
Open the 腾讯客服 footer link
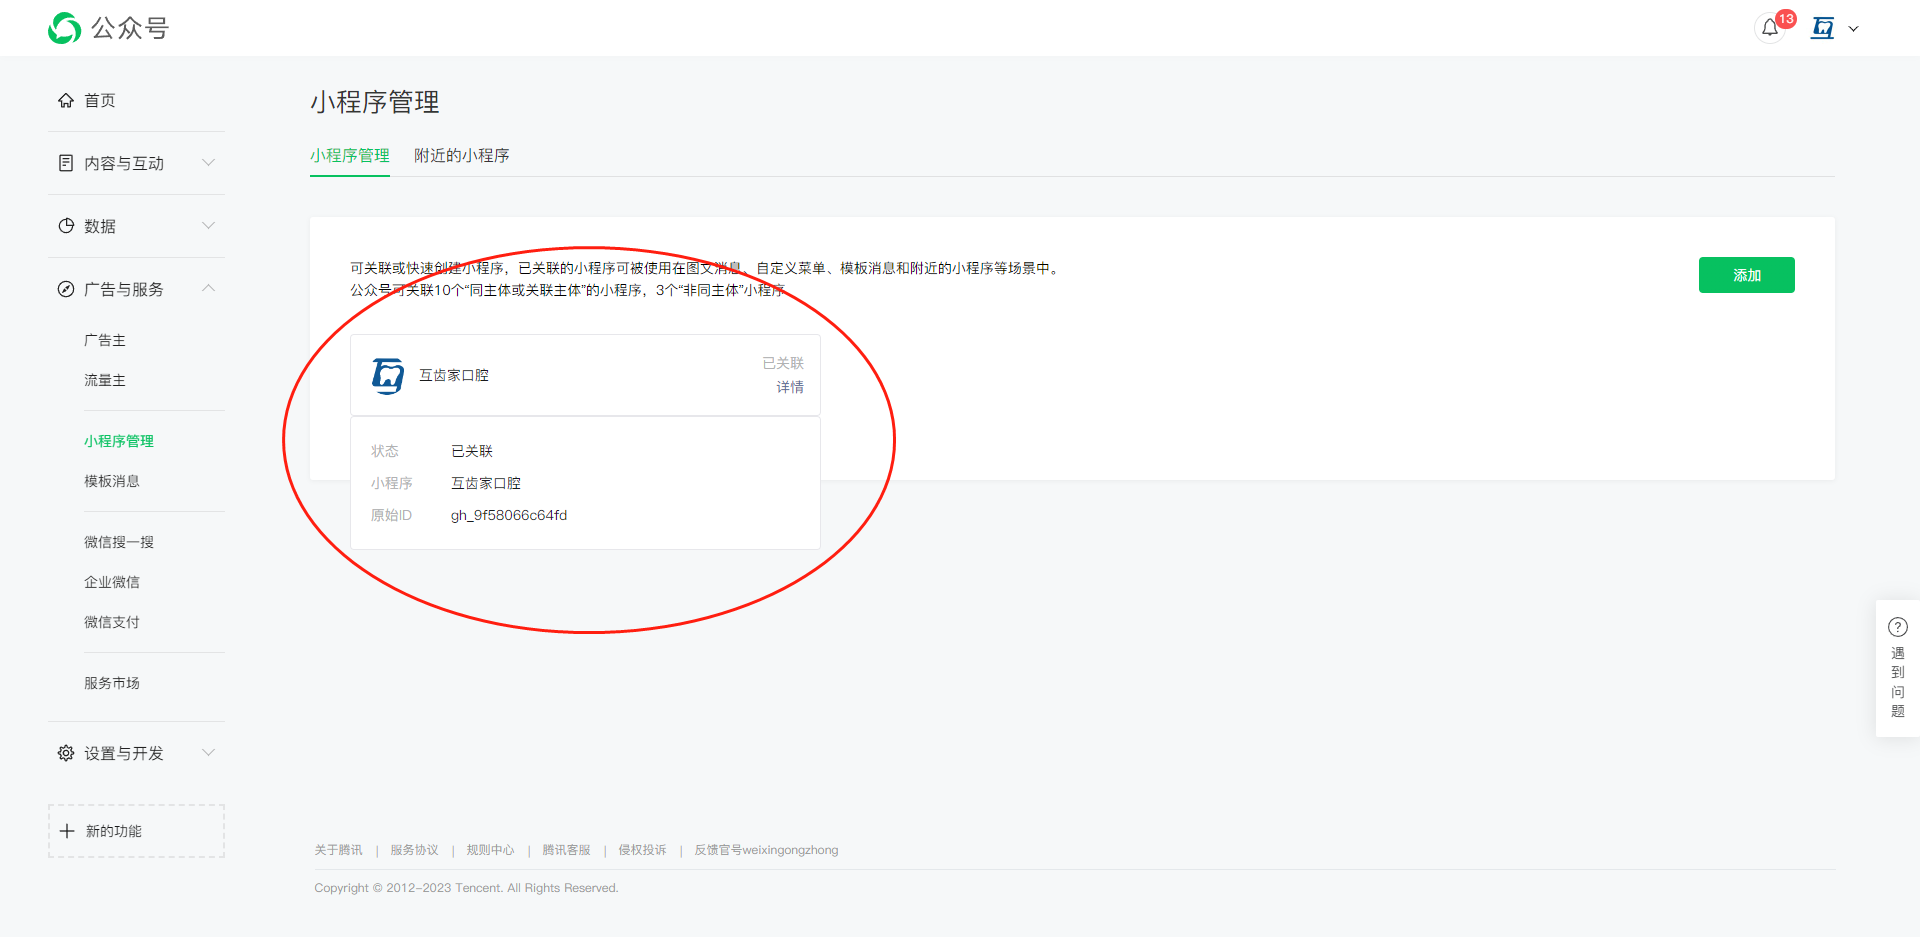pos(567,850)
